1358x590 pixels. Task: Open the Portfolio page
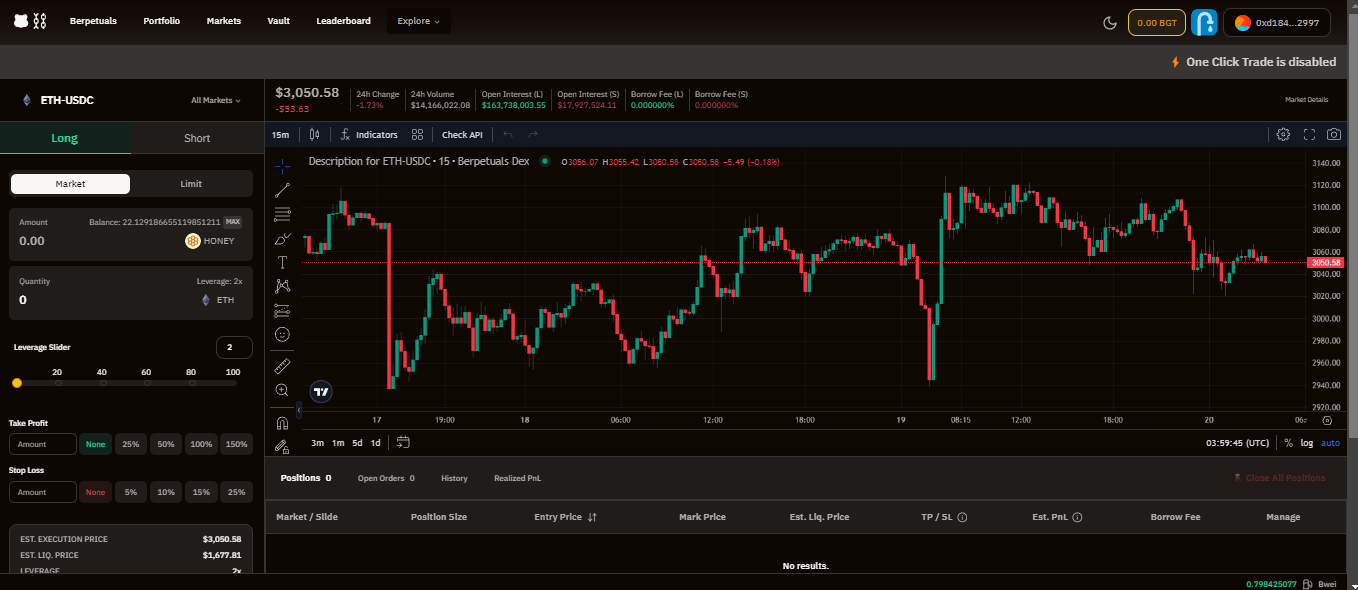pos(162,21)
